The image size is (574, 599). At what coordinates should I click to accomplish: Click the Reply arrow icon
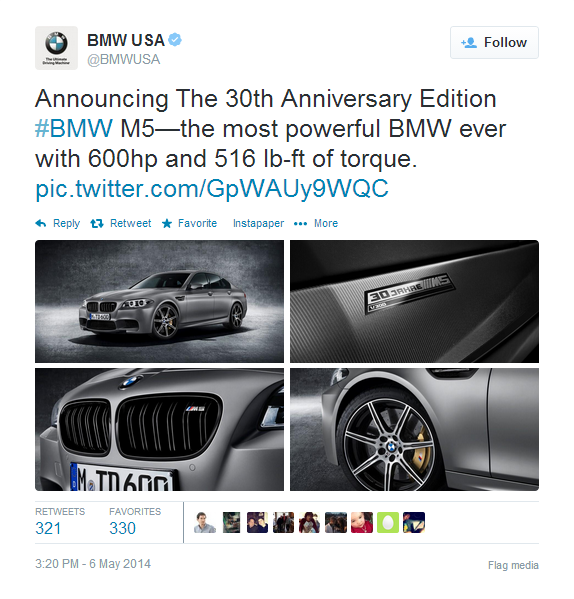coord(41,223)
